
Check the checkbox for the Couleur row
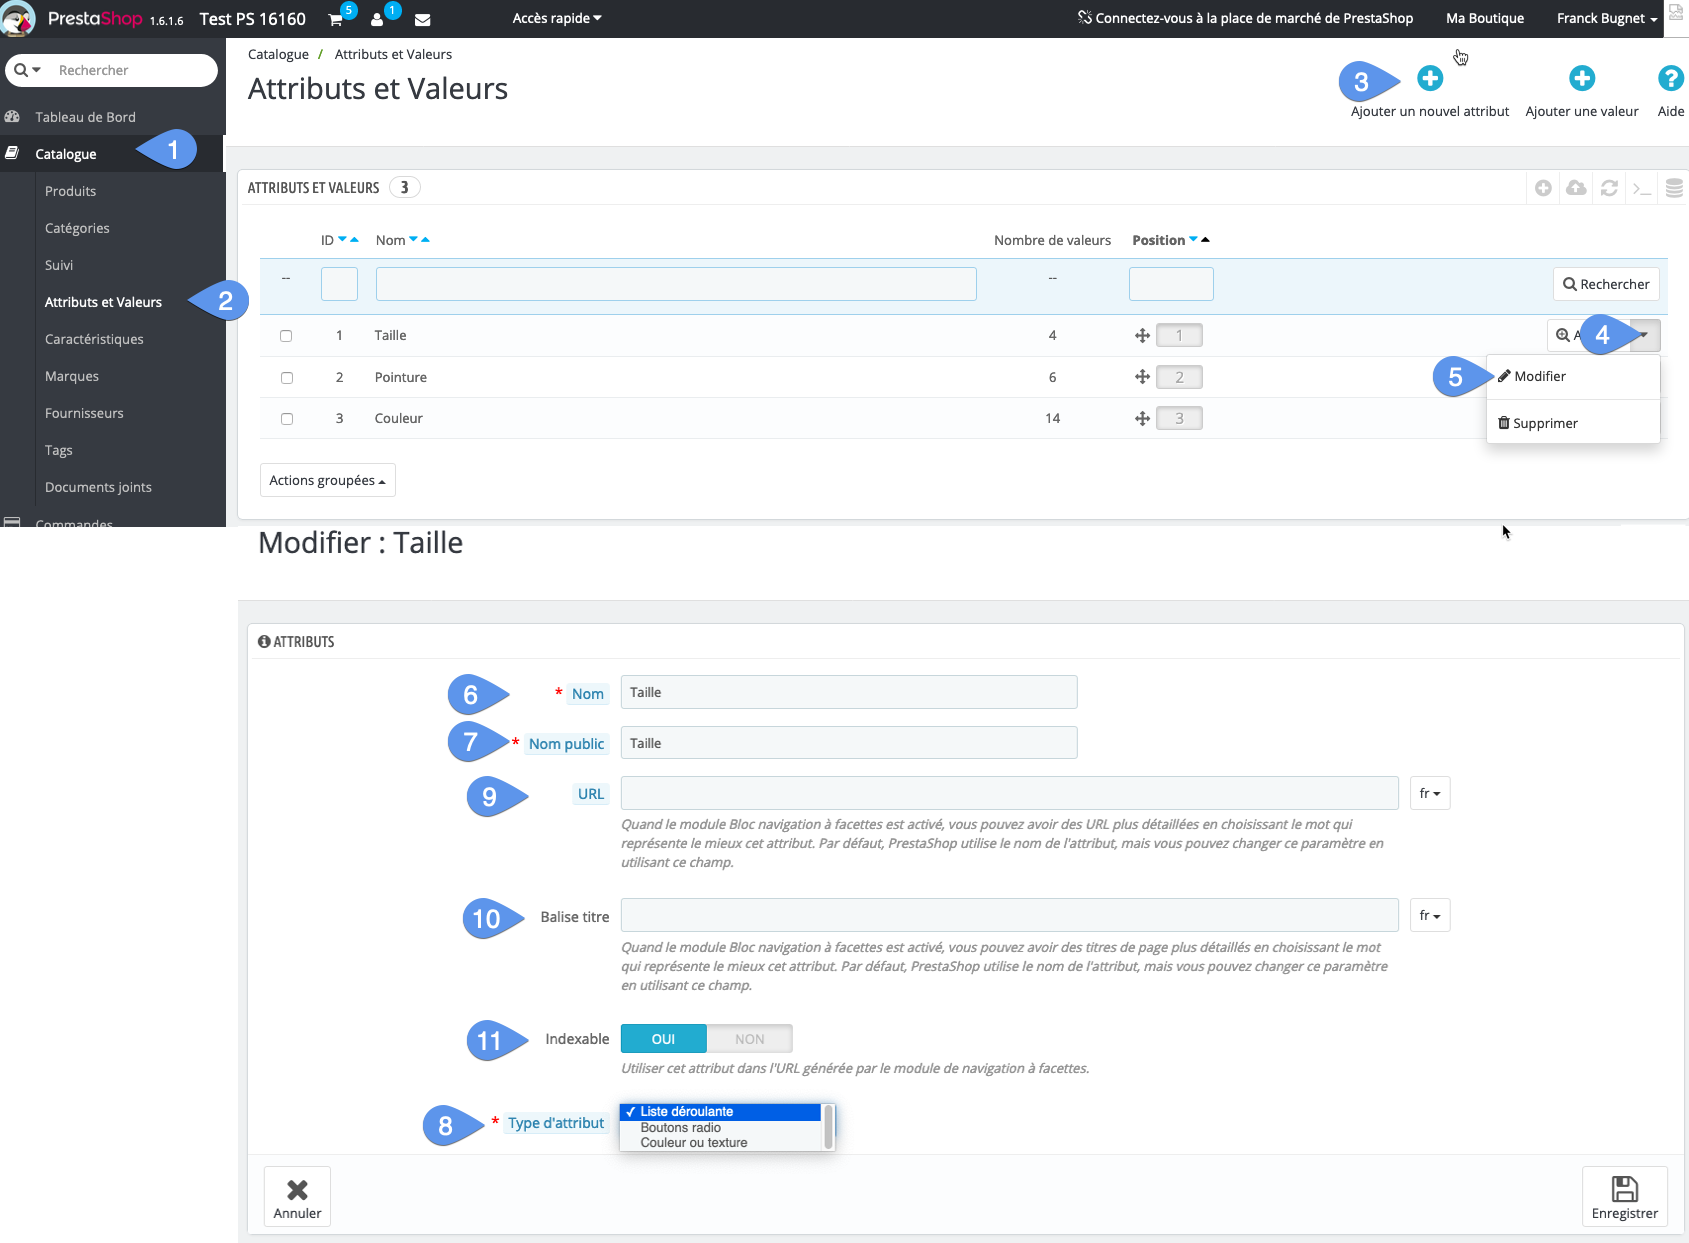click(x=287, y=418)
